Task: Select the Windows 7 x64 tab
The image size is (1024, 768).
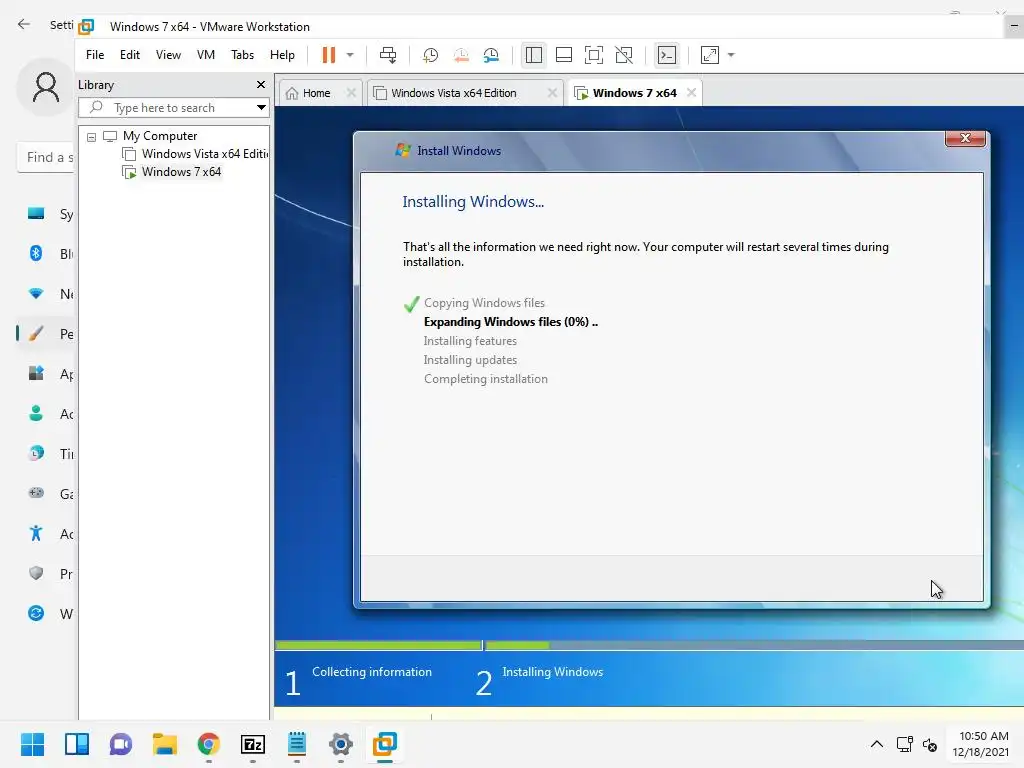Action: tap(634, 93)
